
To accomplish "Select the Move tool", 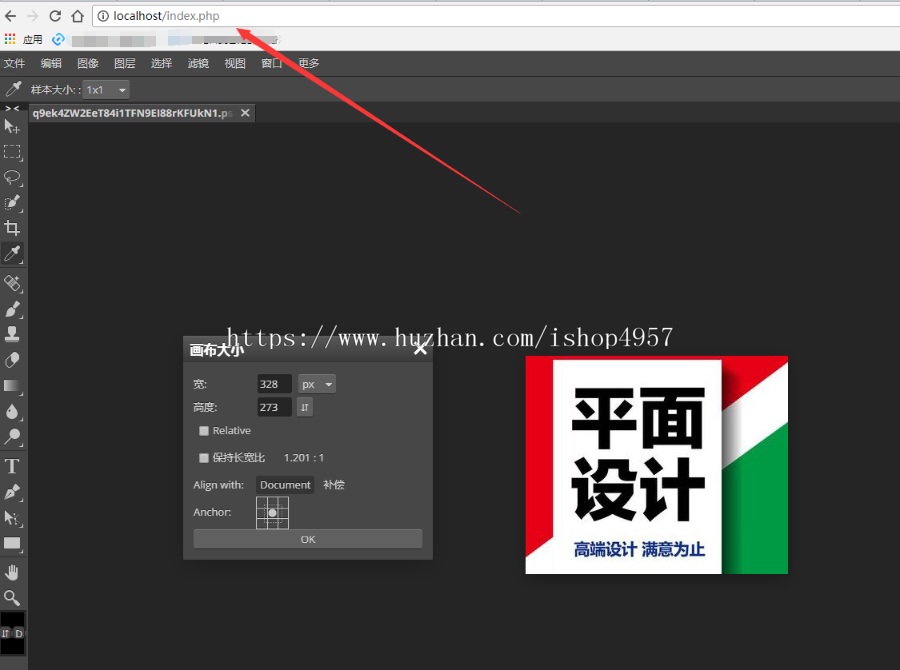I will (x=12, y=126).
